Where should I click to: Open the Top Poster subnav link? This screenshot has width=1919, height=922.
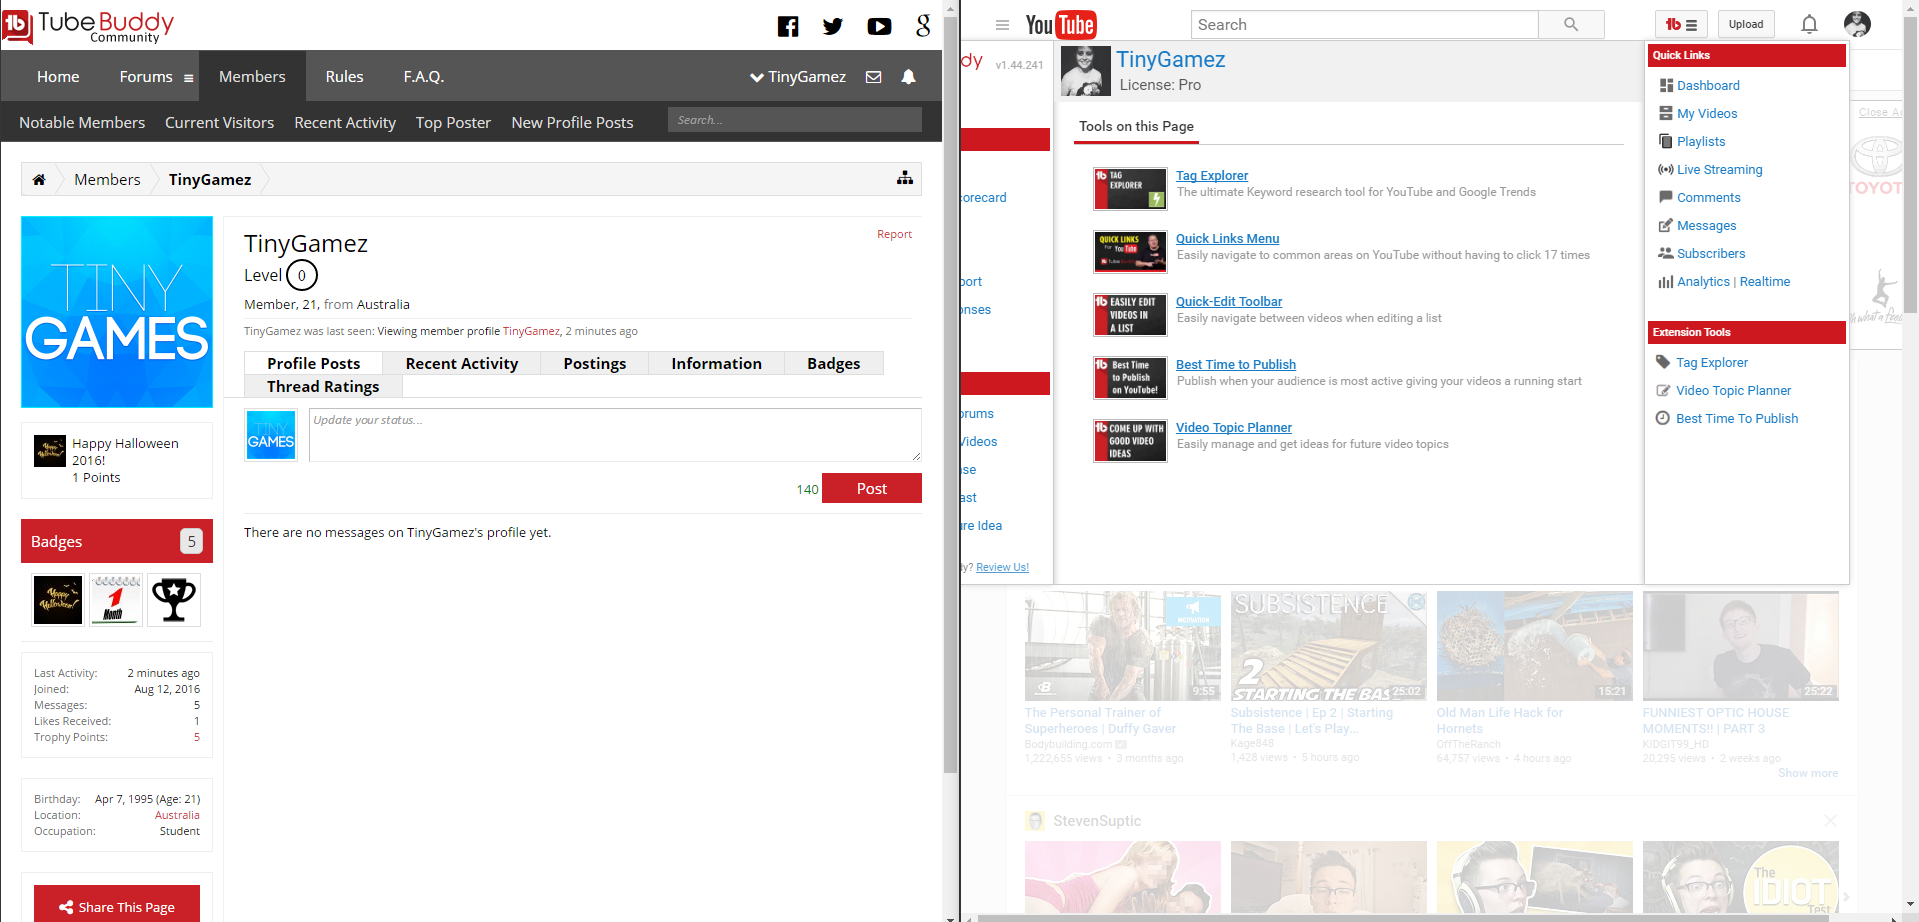pyautogui.click(x=453, y=123)
